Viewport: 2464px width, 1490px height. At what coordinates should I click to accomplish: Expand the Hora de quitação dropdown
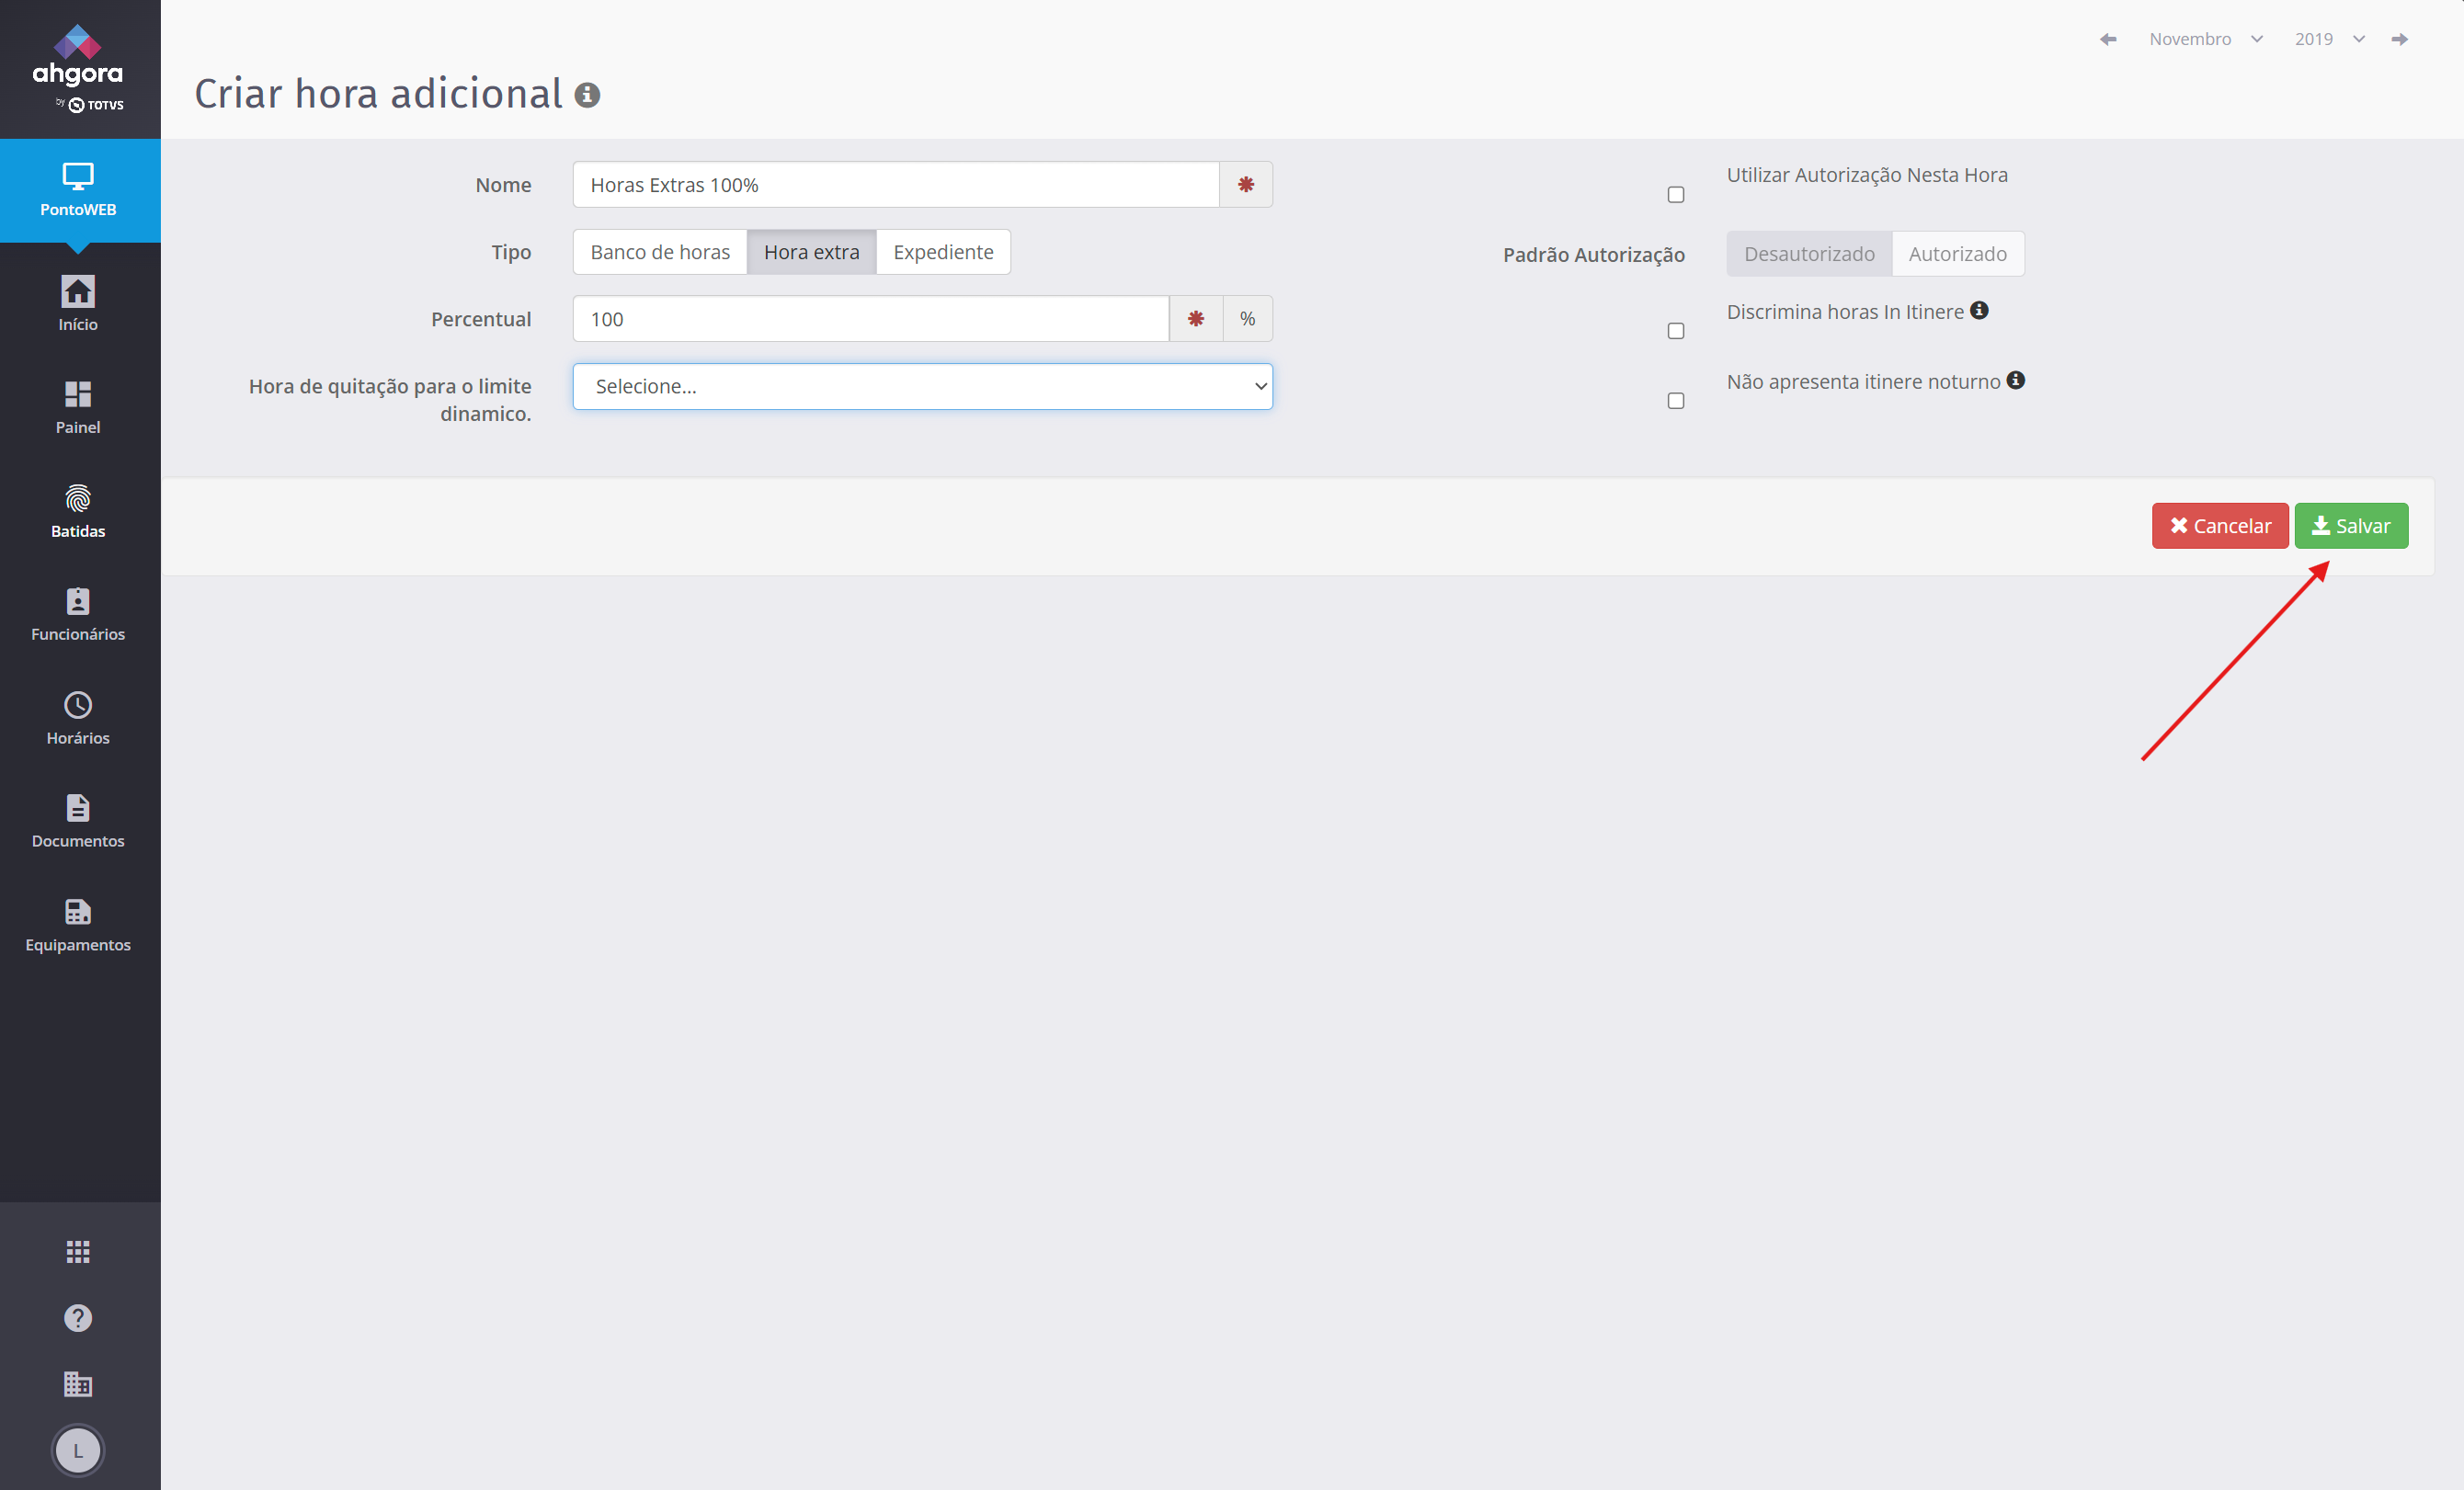point(922,386)
